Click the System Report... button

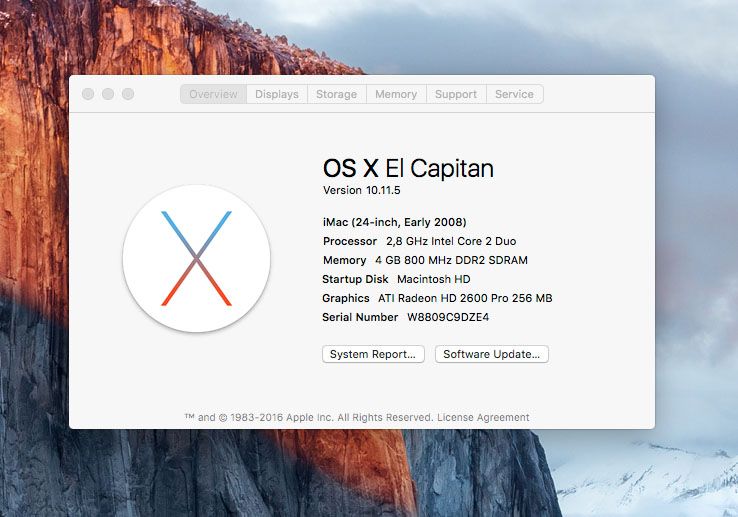click(x=373, y=354)
